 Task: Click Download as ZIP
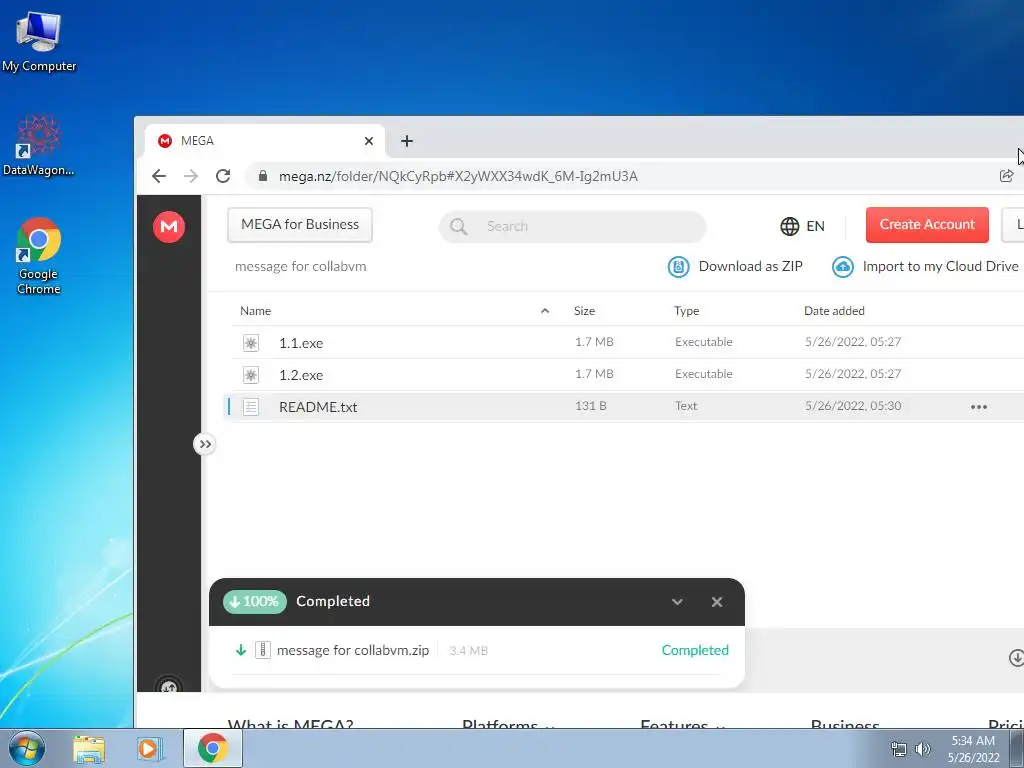(x=735, y=266)
